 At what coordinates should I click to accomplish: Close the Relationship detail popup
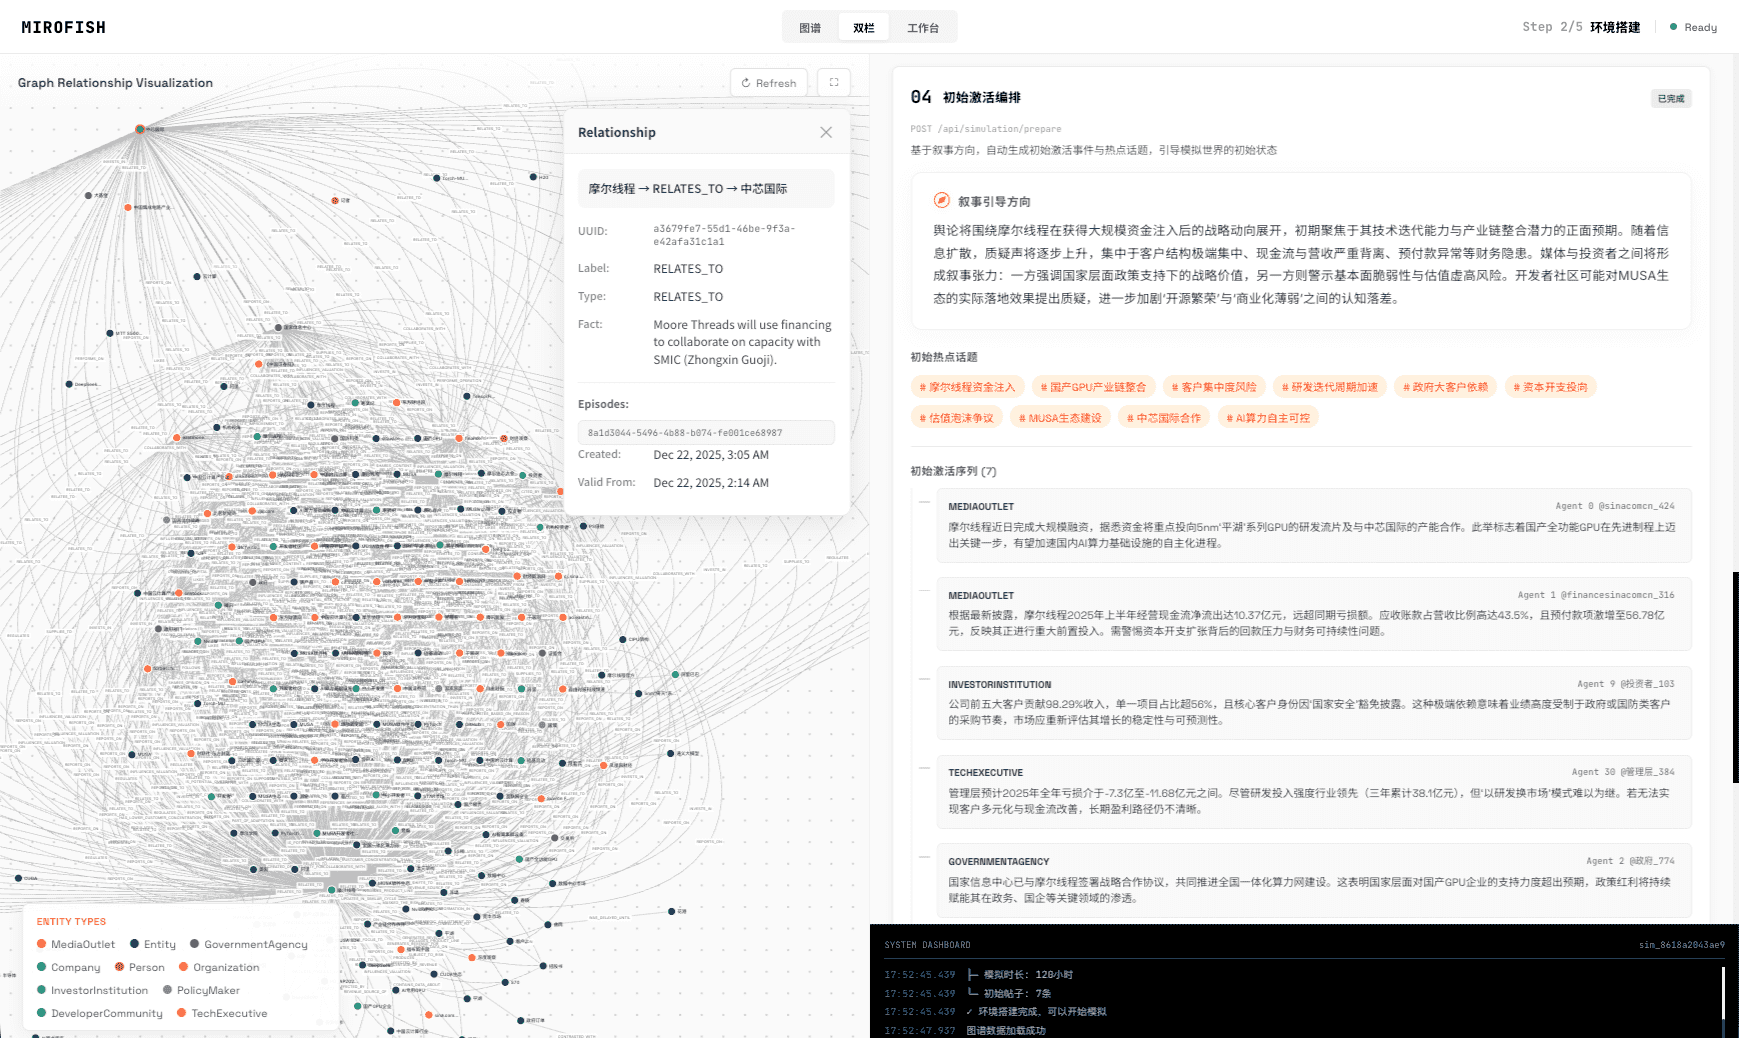[x=826, y=131]
